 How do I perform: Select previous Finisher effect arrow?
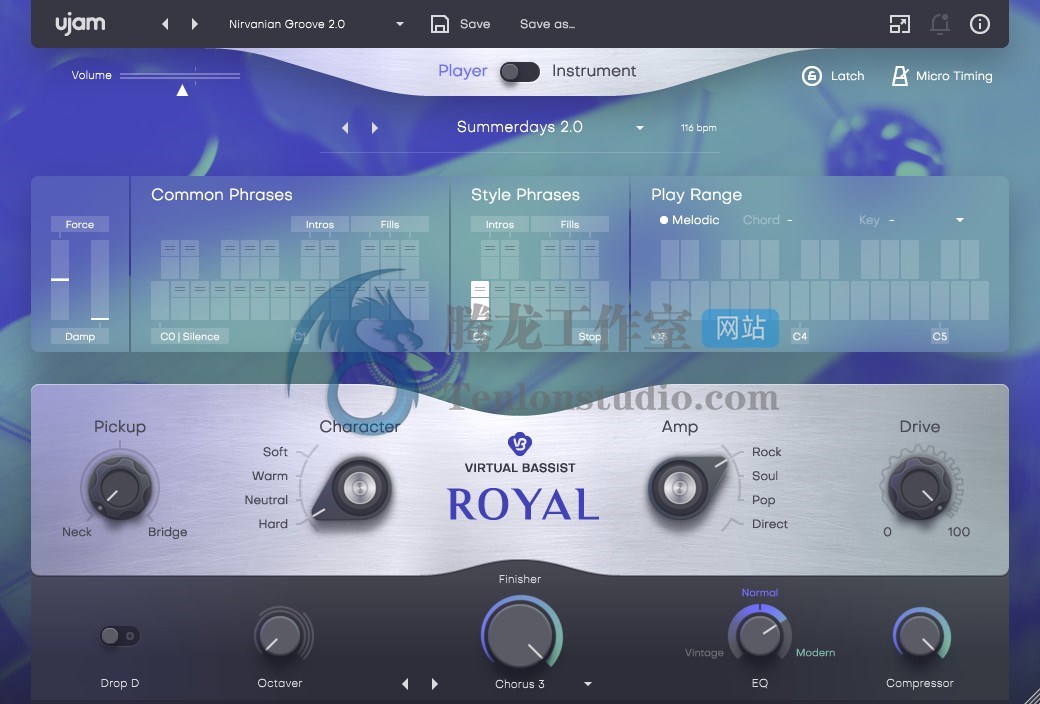[405, 683]
